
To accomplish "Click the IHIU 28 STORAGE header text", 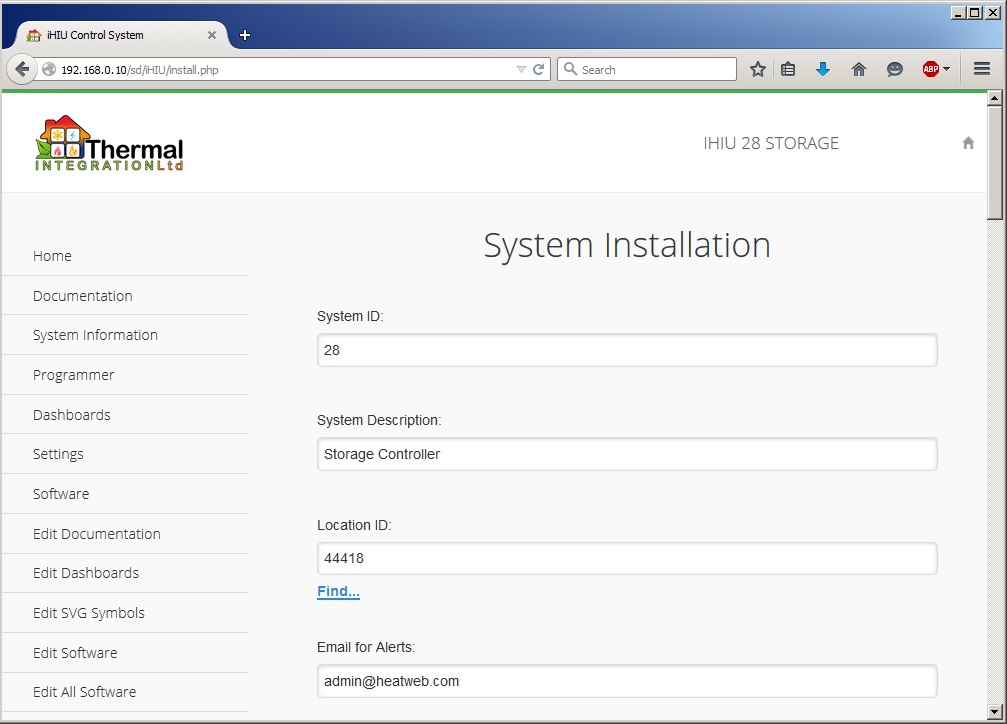I will pos(771,143).
